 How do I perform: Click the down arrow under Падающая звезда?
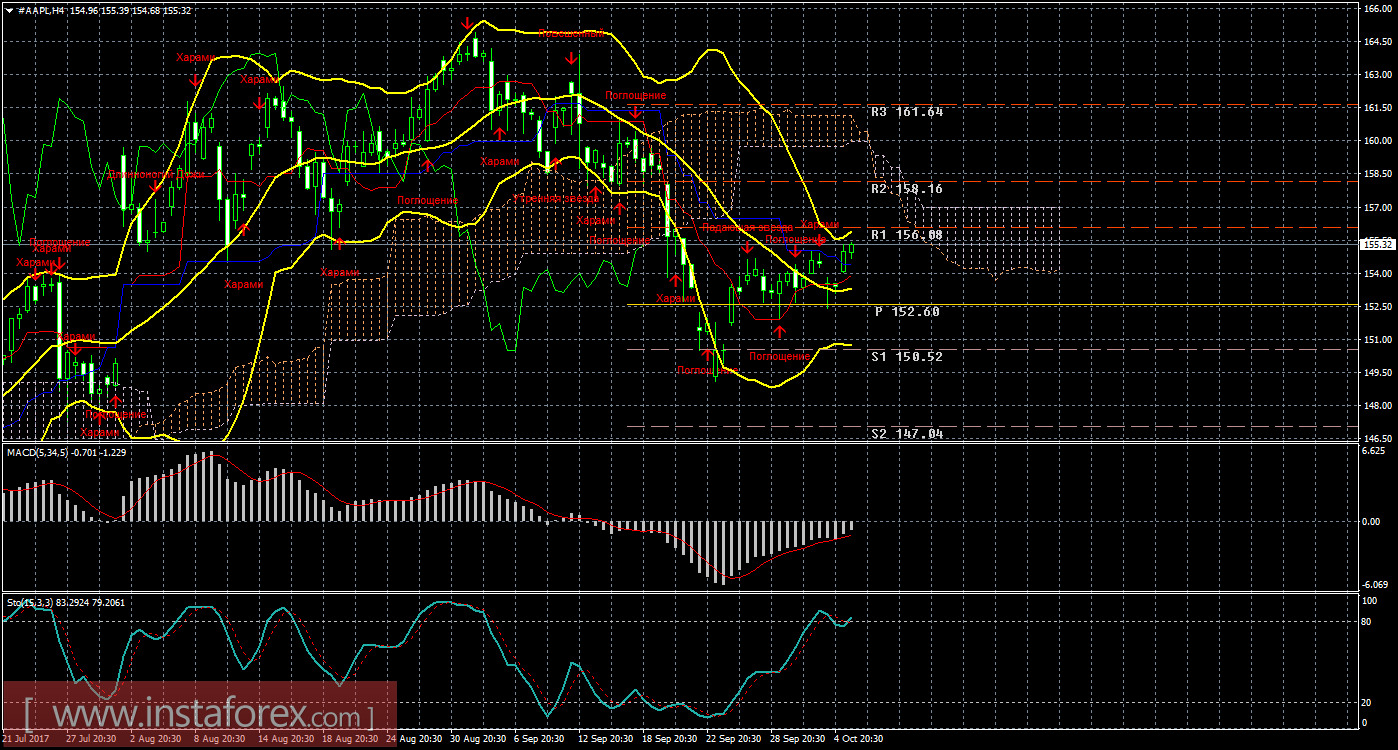747,246
